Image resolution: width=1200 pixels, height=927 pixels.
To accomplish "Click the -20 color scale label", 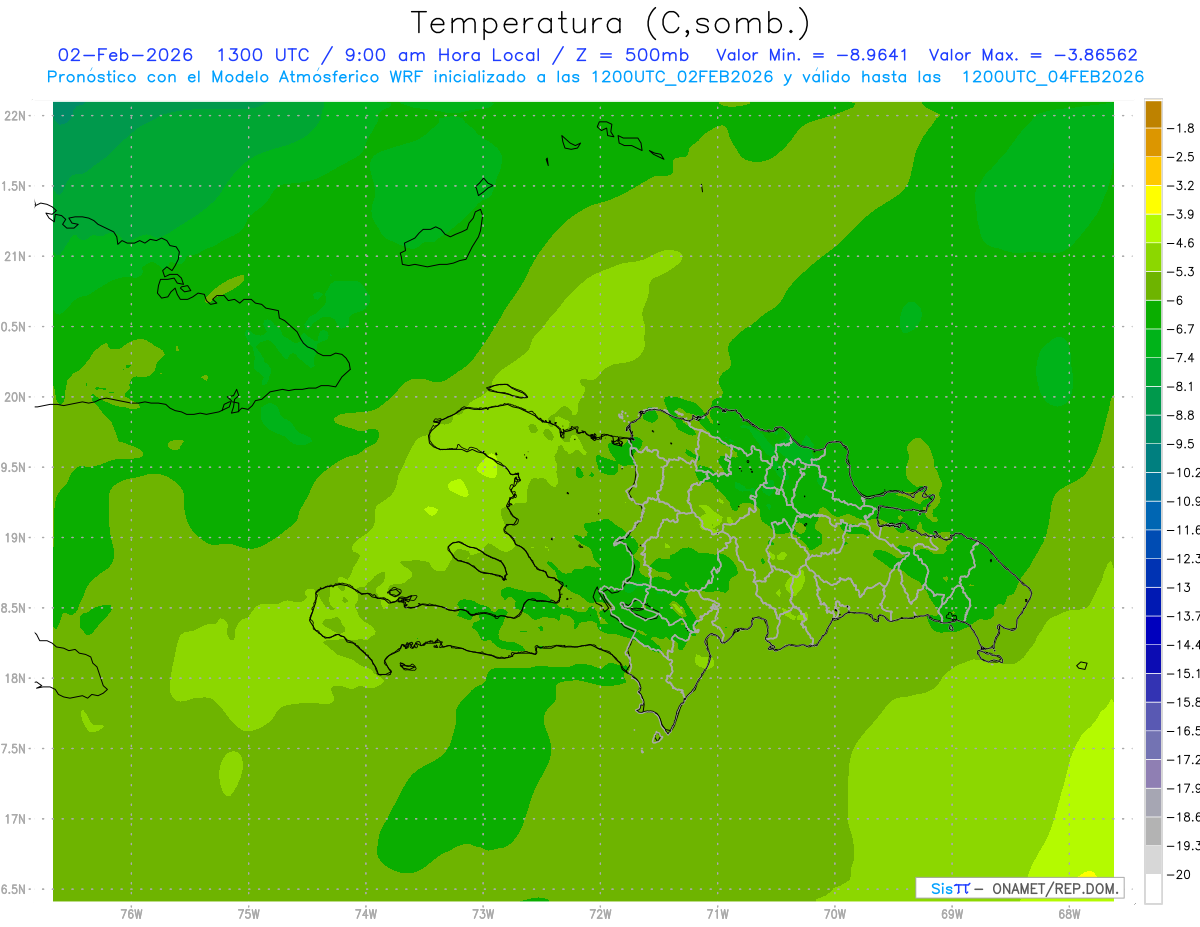I will pos(1179,874).
